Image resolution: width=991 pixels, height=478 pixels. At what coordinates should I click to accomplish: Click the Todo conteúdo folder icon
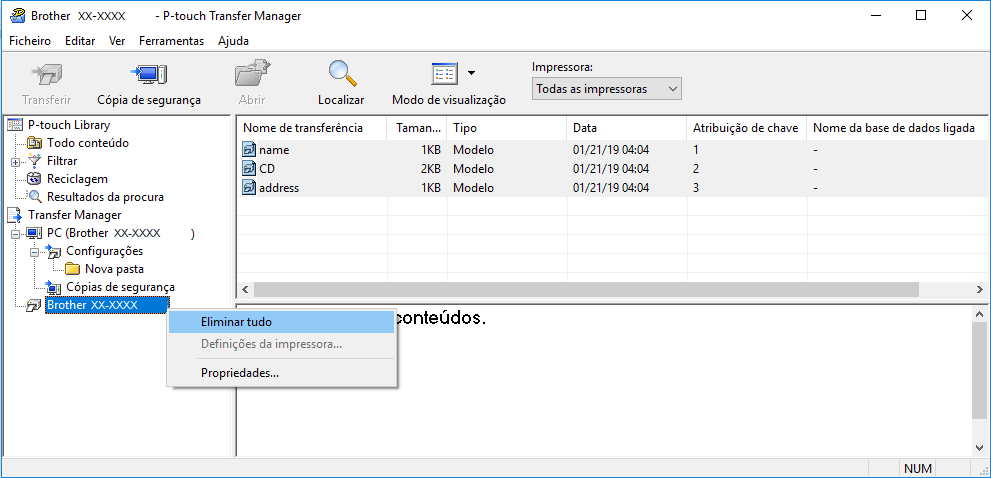(35, 143)
